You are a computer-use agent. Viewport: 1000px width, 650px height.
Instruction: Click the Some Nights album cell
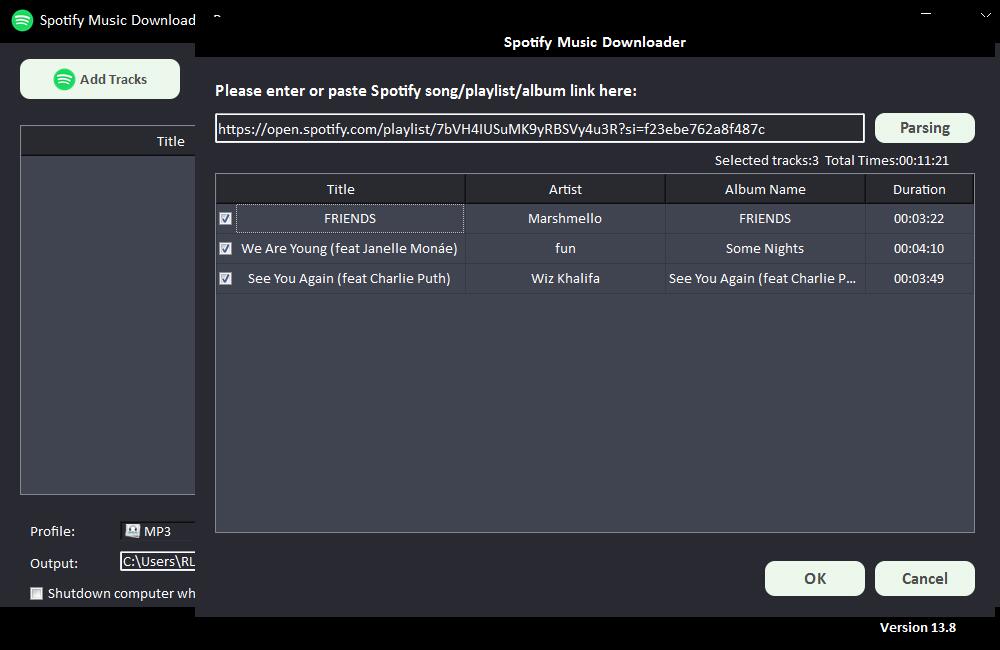[x=765, y=248]
